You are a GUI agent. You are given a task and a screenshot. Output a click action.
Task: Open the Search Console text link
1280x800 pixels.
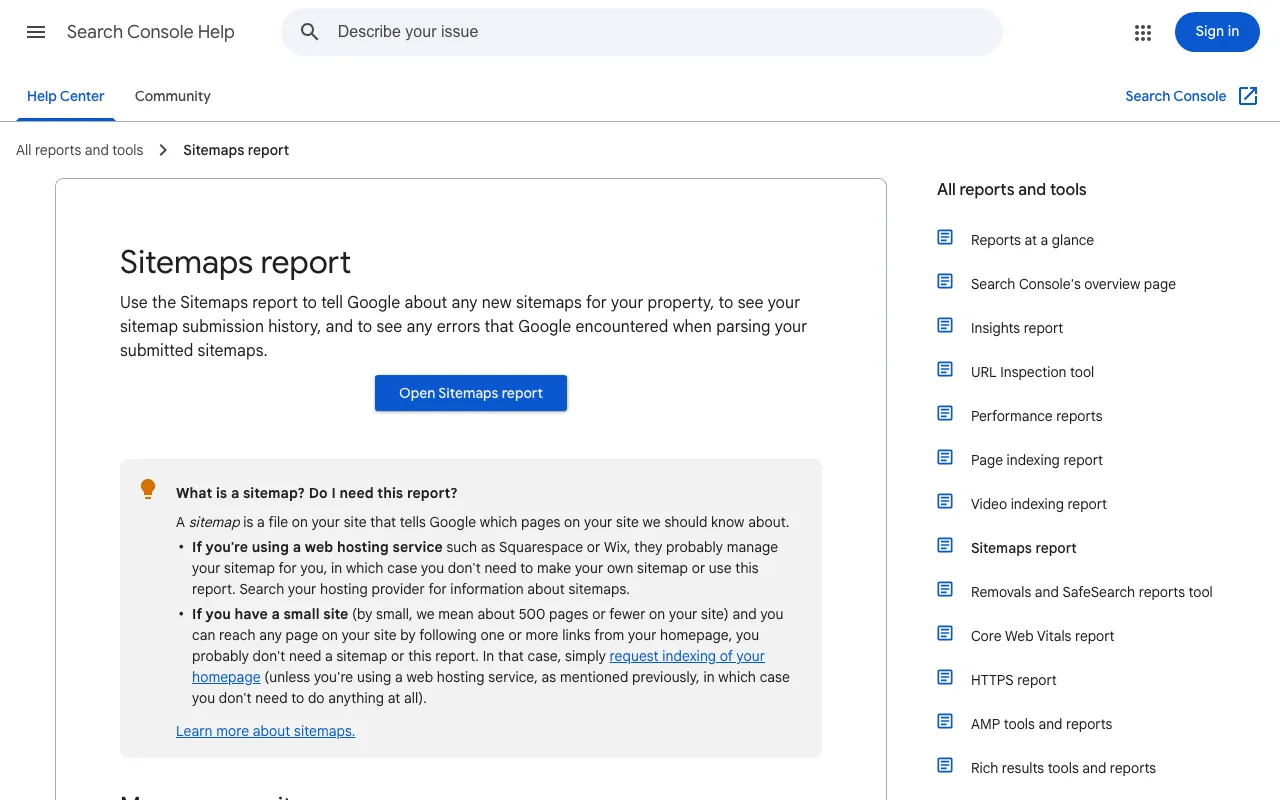[1176, 96]
